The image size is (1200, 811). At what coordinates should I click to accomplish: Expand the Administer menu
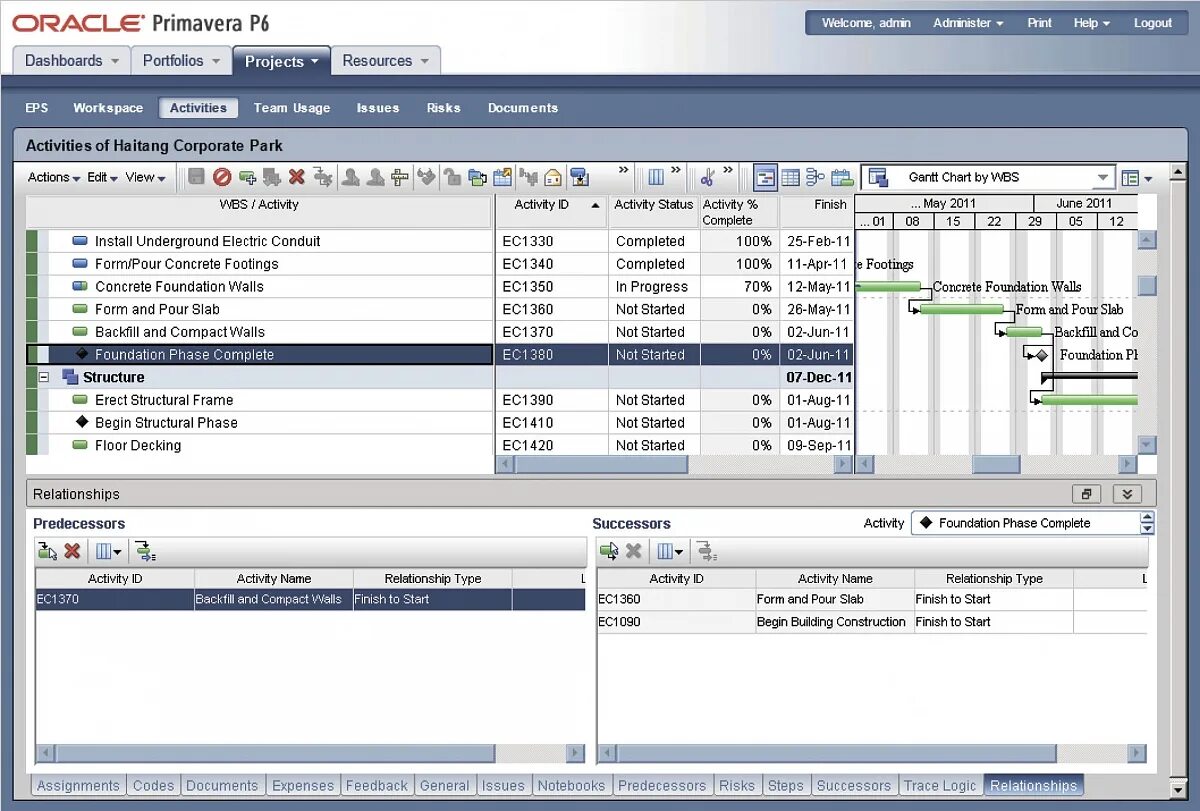(968, 23)
